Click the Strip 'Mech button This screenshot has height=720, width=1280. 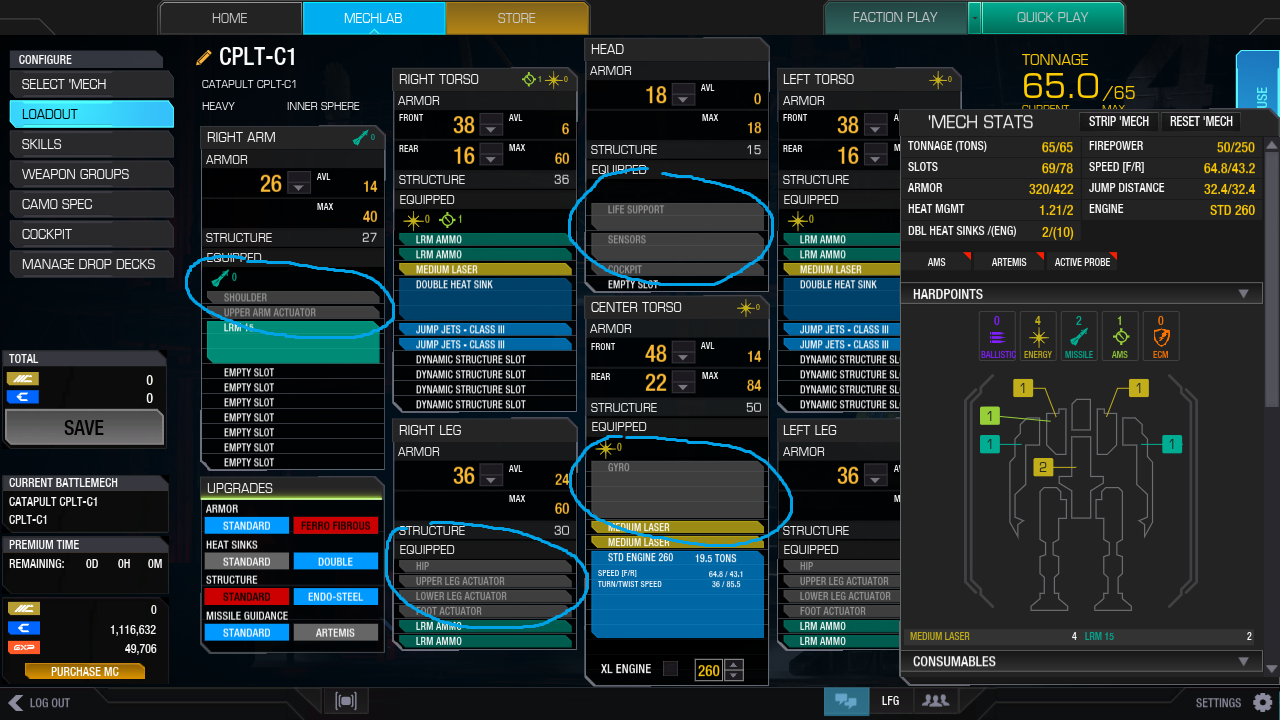click(x=1119, y=121)
